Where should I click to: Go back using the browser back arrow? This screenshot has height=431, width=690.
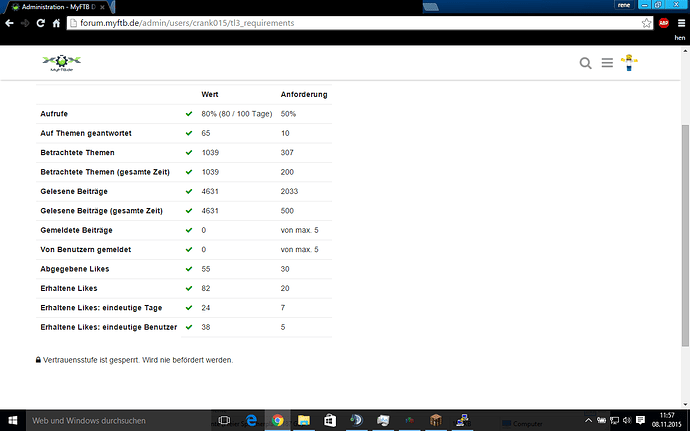tap(9, 22)
